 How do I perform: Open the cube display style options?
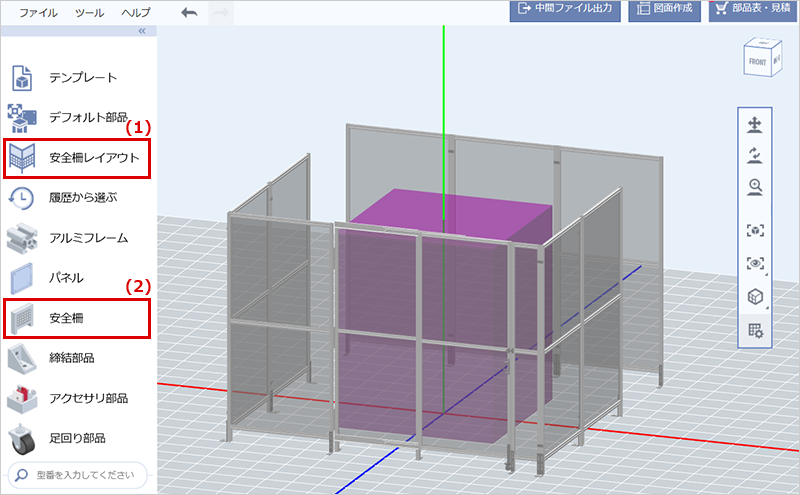coord(755,297)
